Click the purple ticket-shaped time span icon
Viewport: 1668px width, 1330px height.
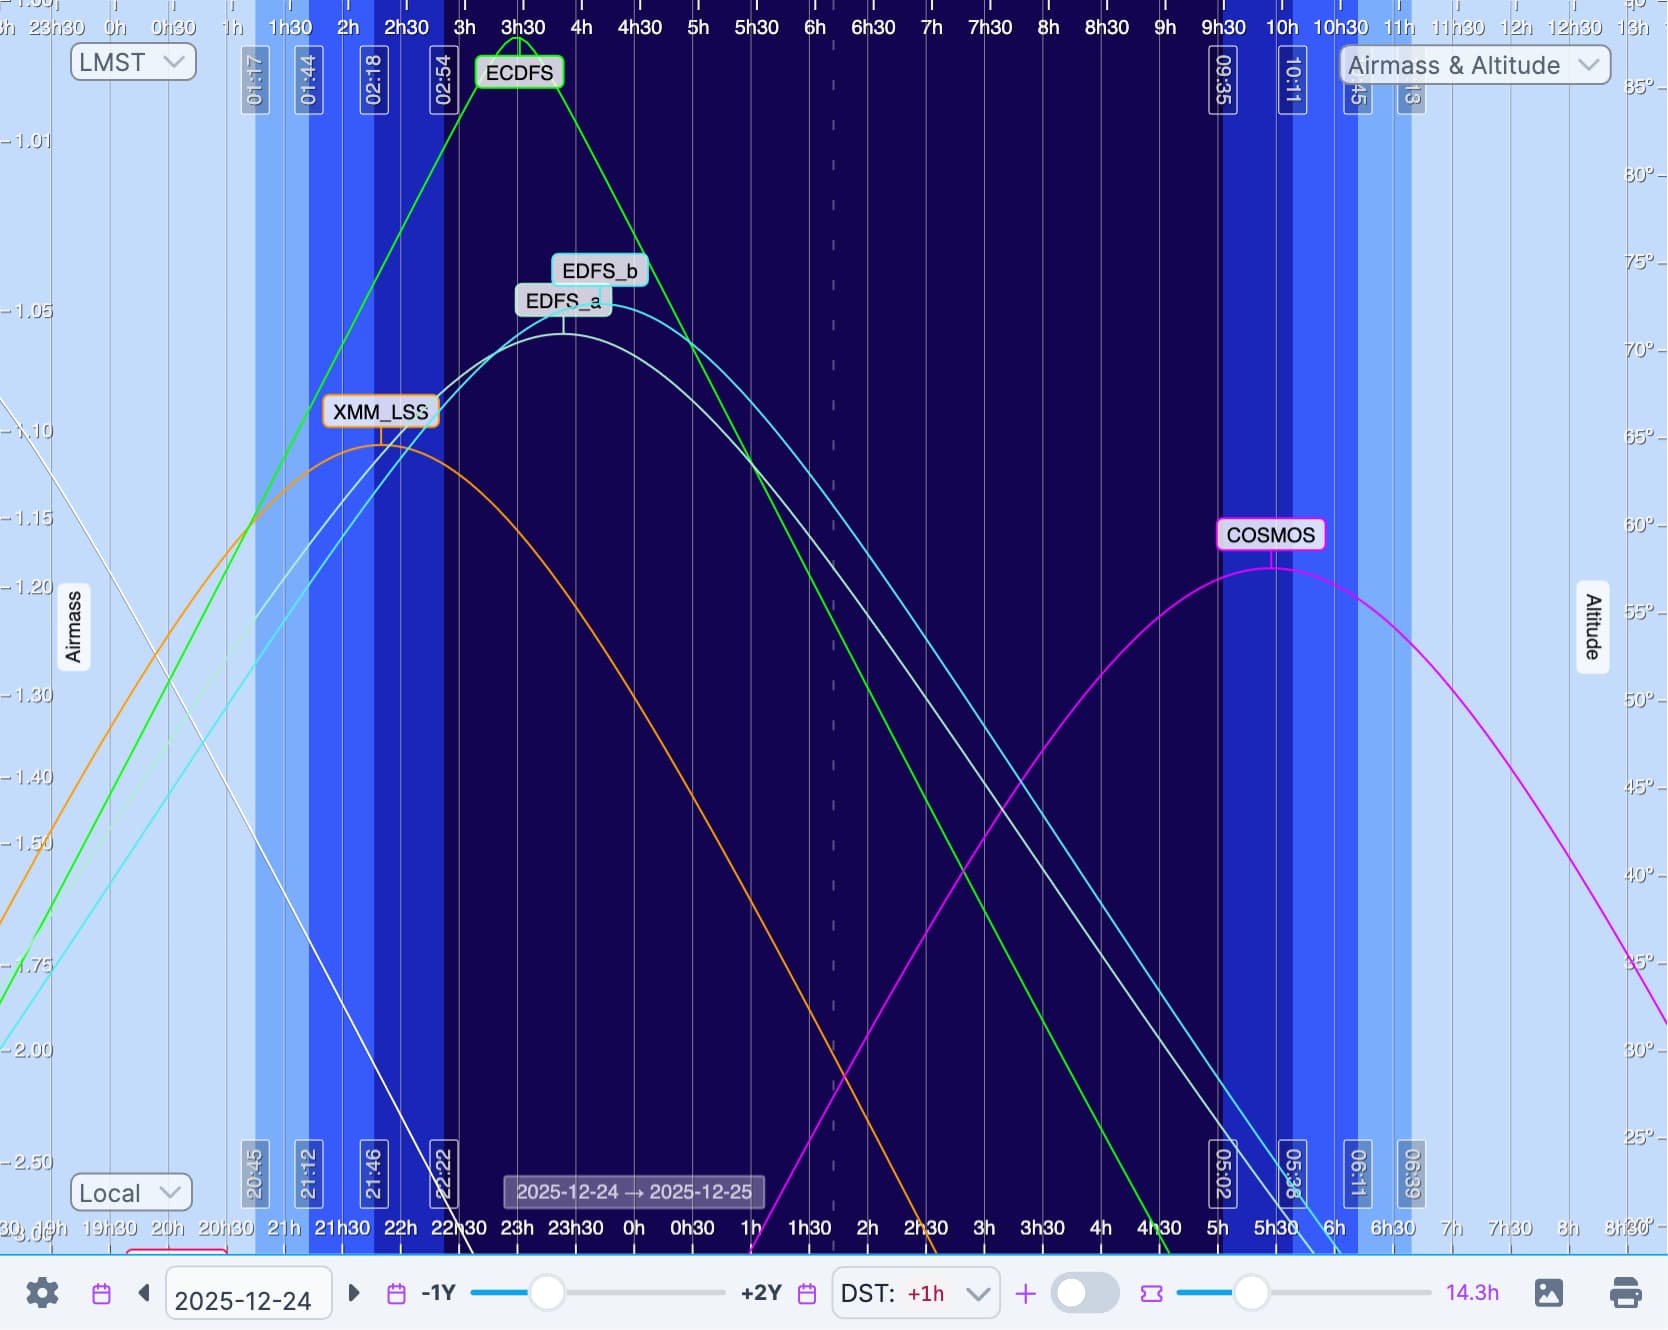(1151, 1294)
